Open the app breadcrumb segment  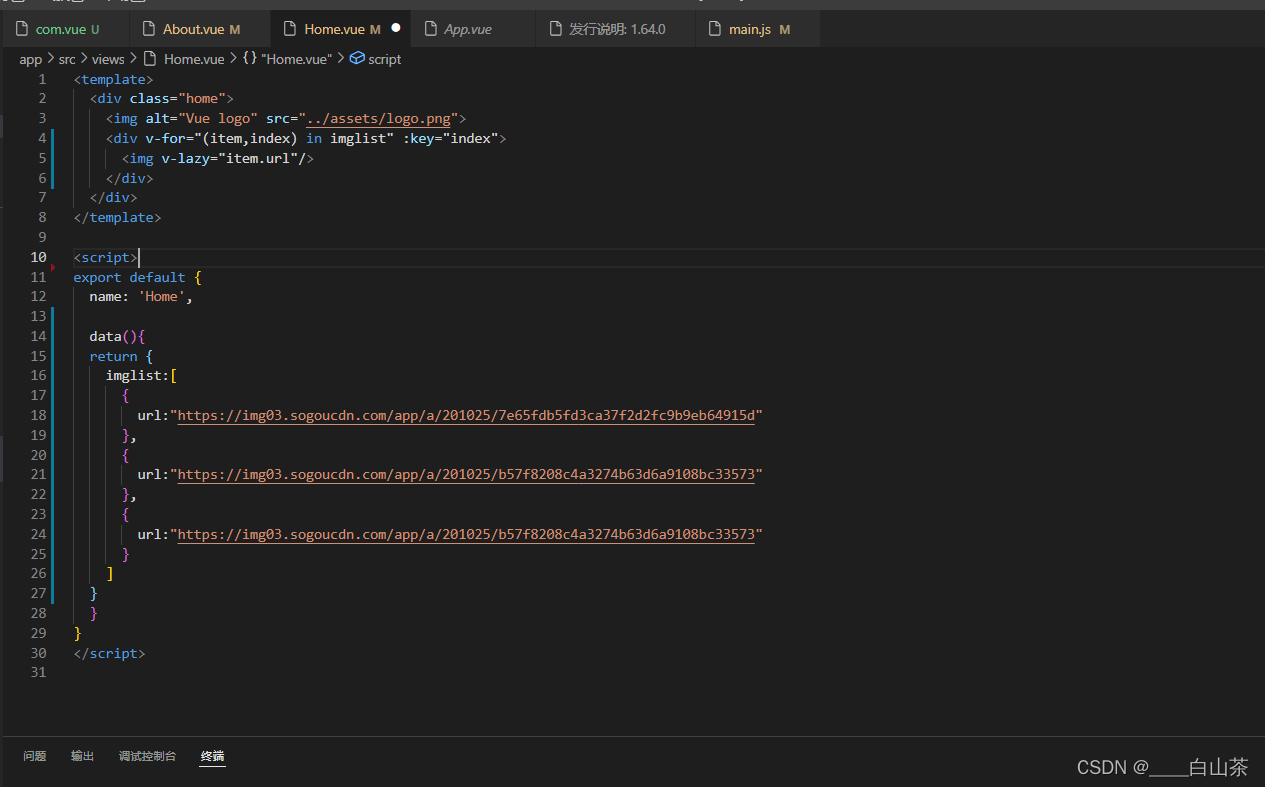click(31, 59)
